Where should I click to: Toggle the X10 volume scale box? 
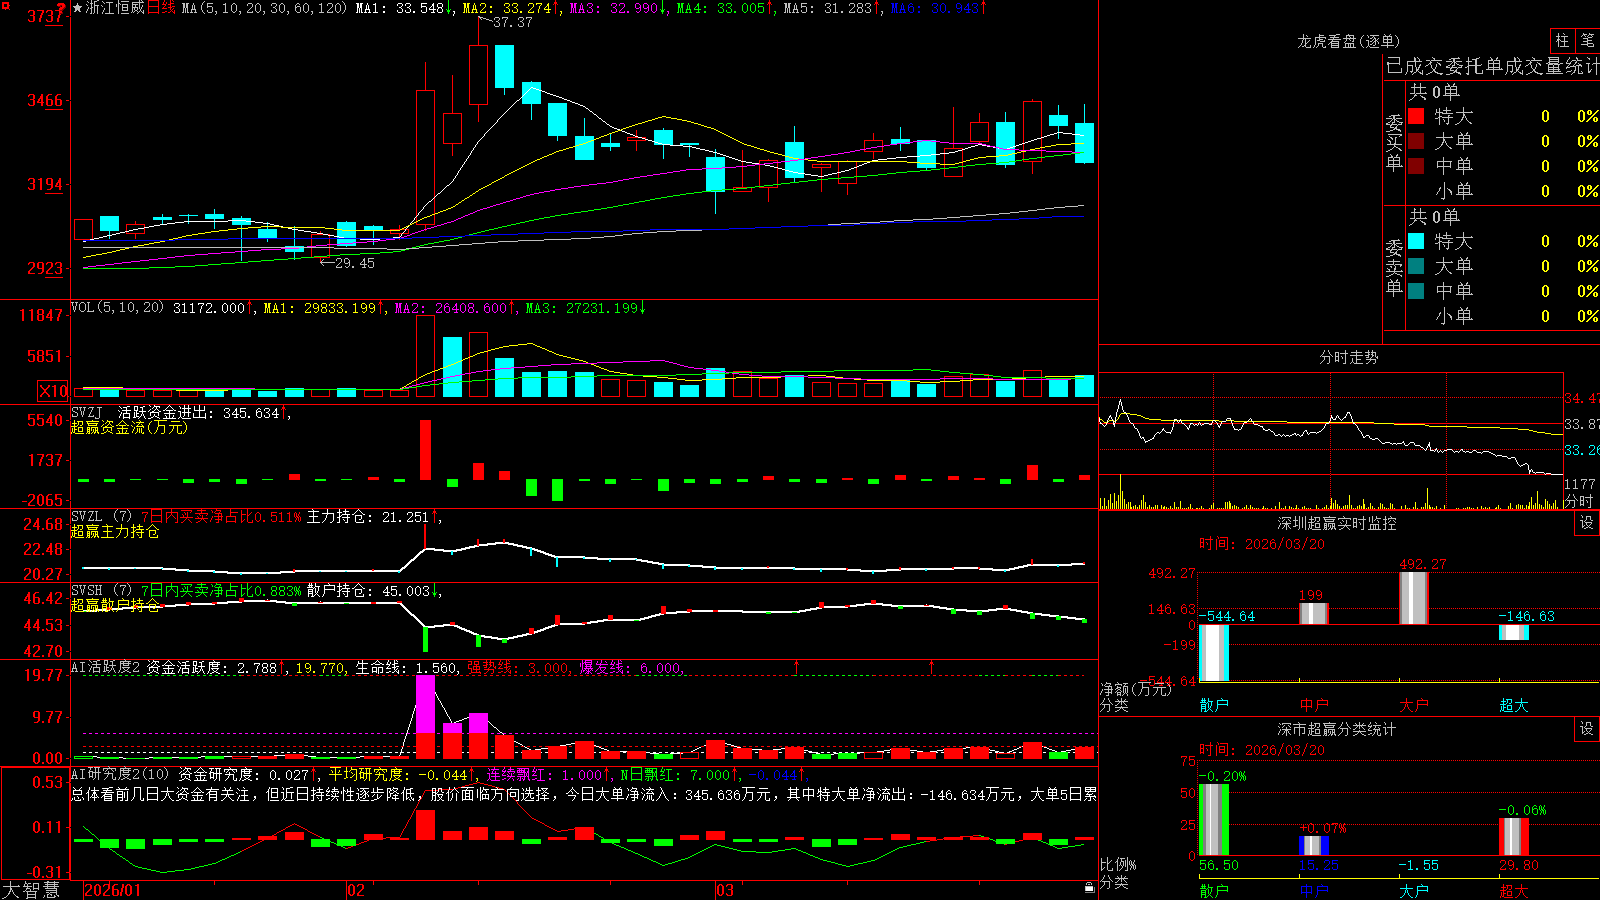(53, 391)
